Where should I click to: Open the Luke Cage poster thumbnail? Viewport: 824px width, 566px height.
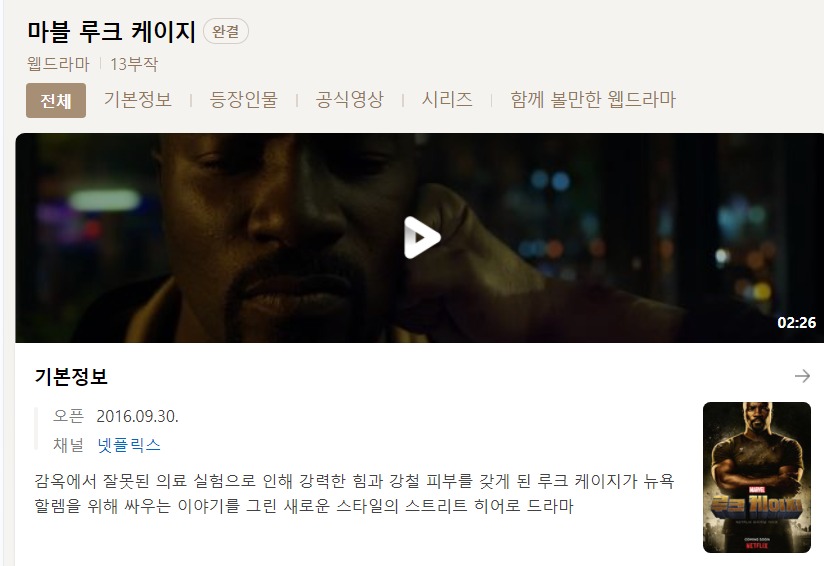[x=757, y=477]
